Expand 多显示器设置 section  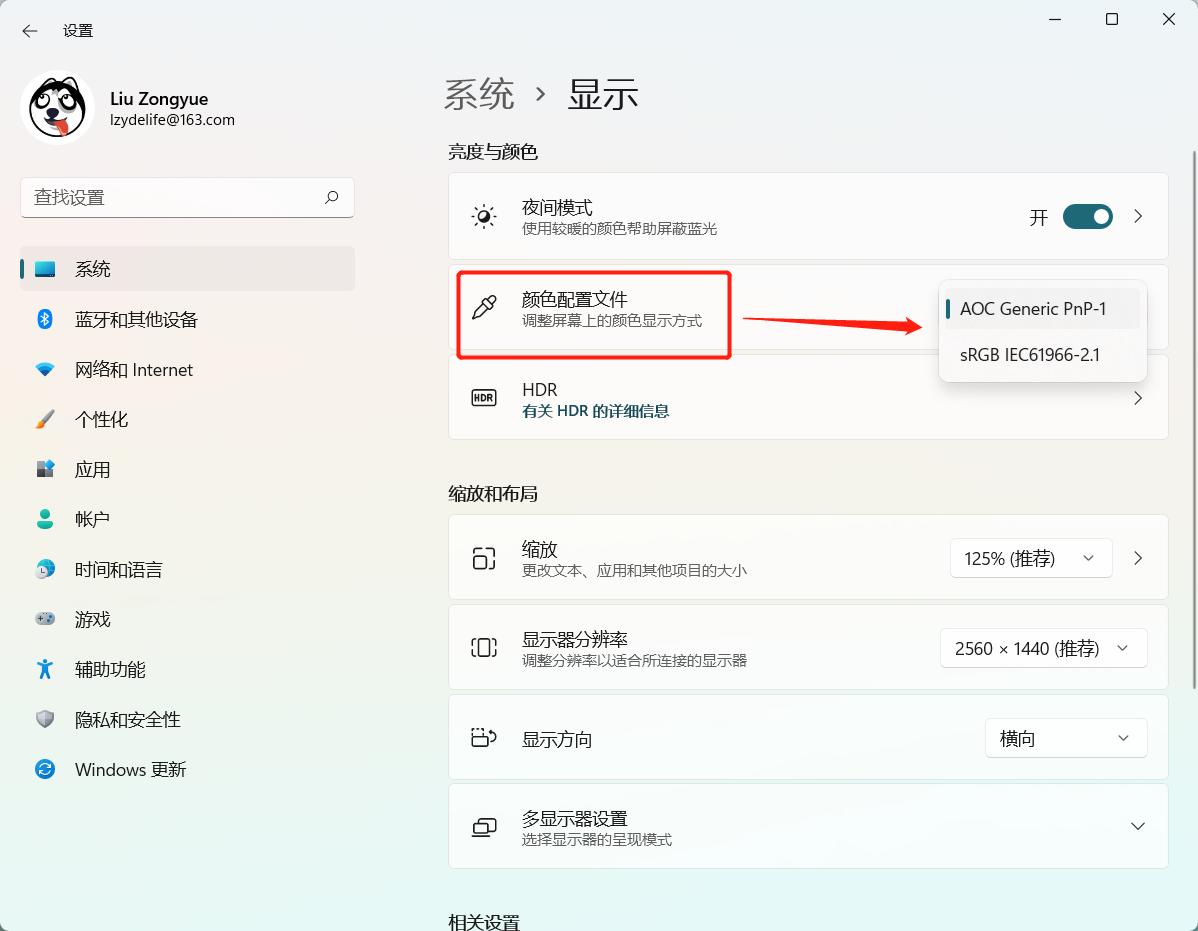pyautogui.click(x=1137, y=826)
